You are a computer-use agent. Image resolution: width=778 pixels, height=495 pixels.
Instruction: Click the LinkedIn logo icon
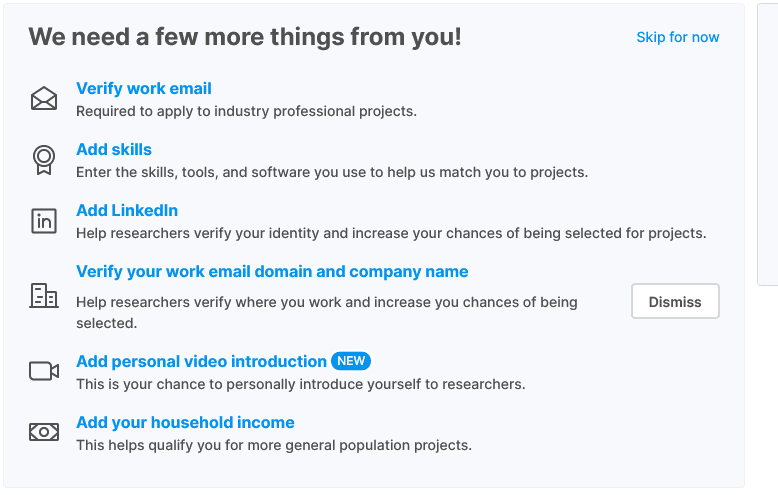tap(44, 221)
